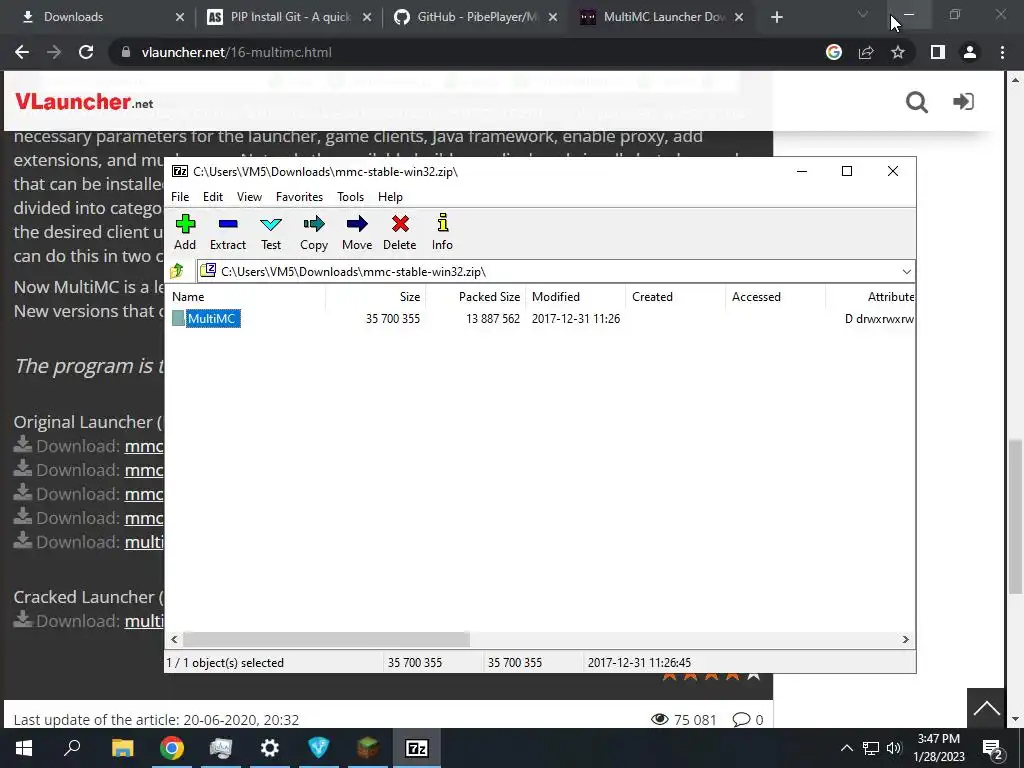Extract files with the Extract toolbar icon
1024x768 pixels.
point(227,232)
